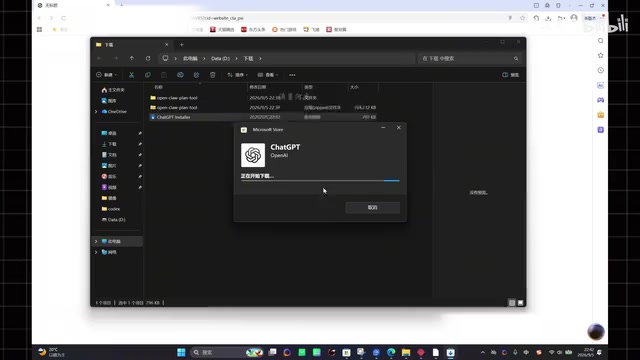640x360 pixels.
Task: Close the Downloads tab in Explorer
Action: tap(167, 44)
